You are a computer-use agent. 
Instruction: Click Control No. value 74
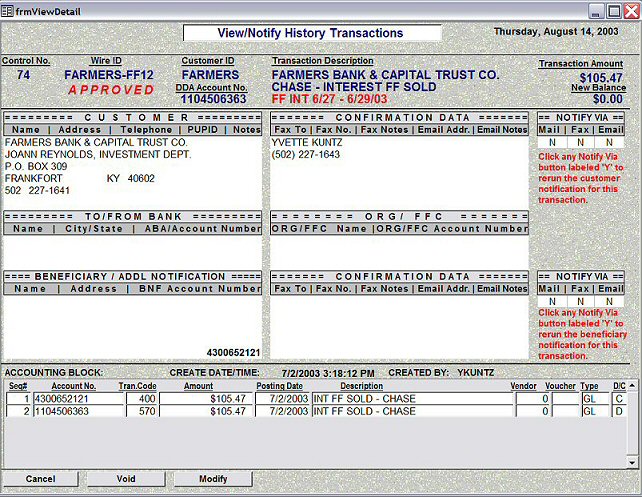tap(23, 75)
